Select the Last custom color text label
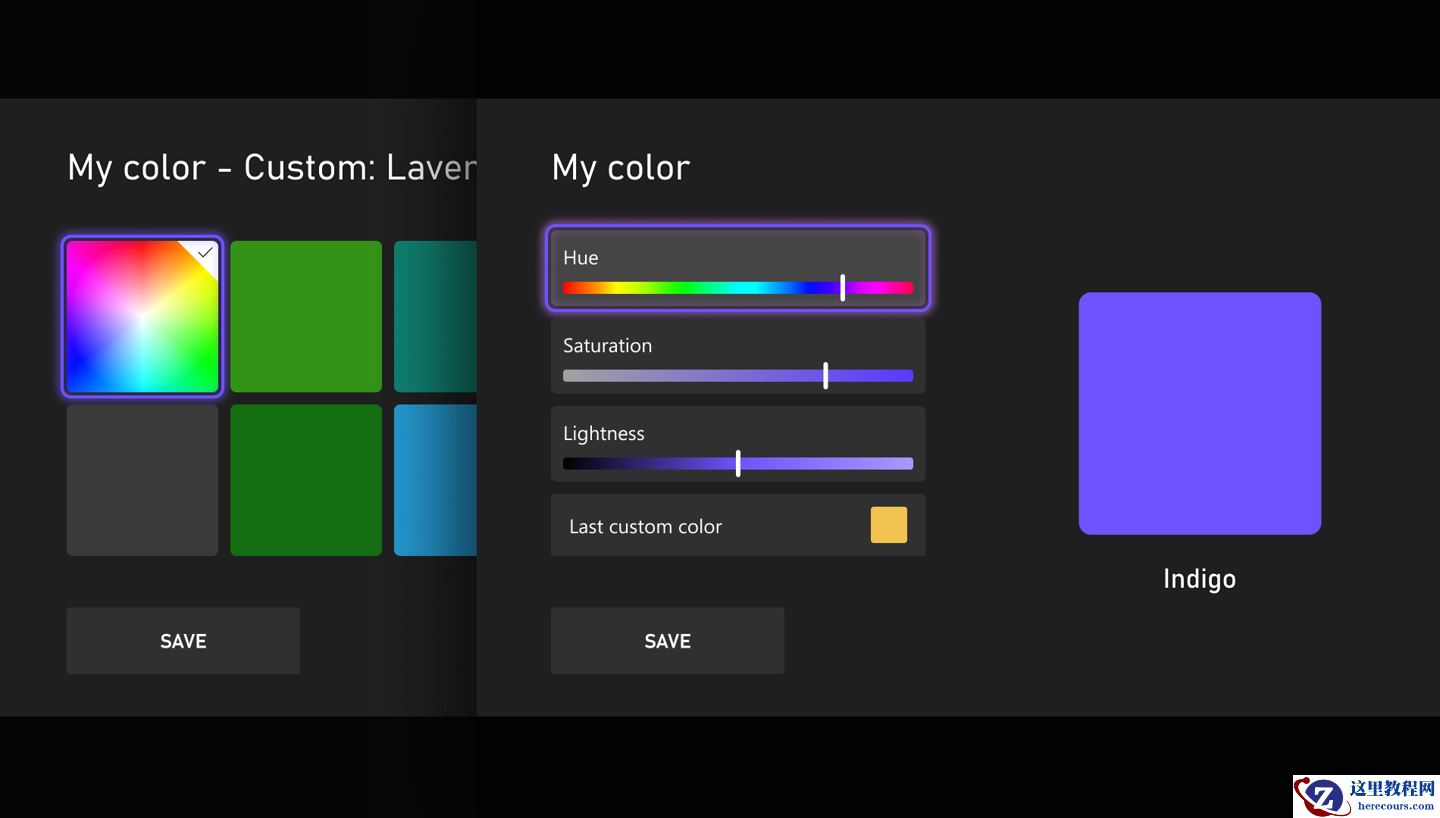 click(x=645, y=526)
